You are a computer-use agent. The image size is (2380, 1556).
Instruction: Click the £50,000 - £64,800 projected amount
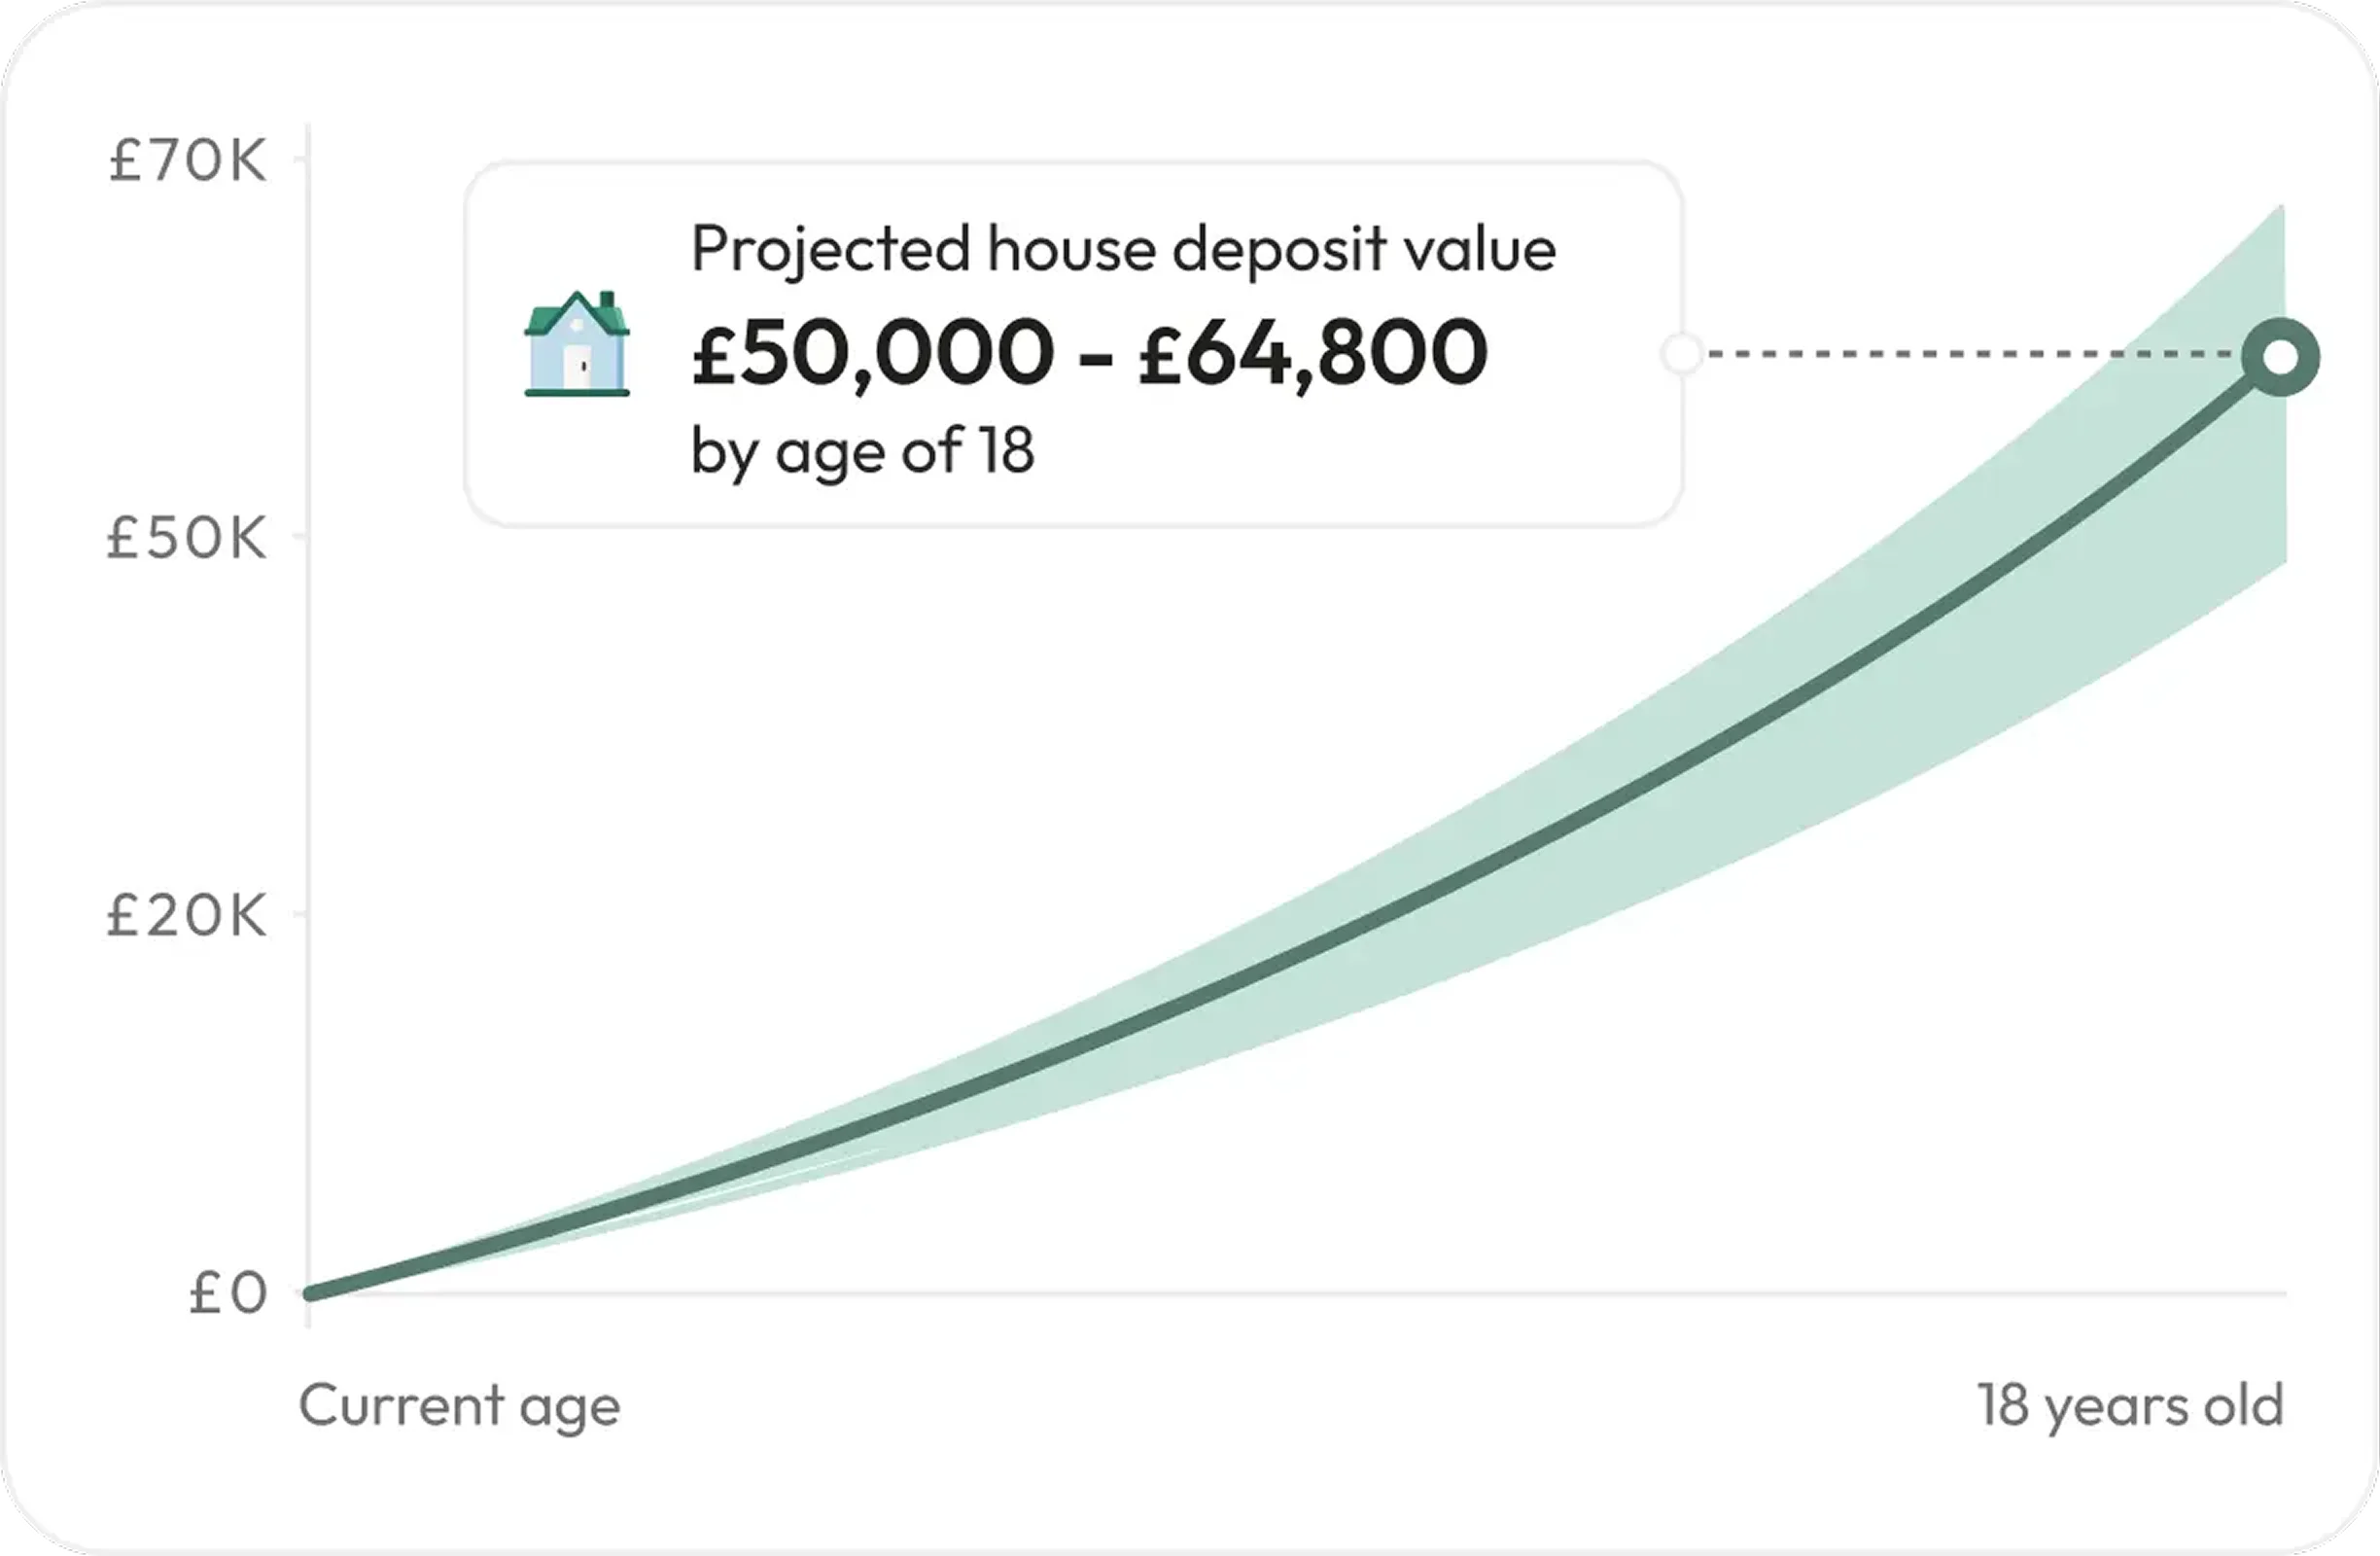pos(1089,352)
